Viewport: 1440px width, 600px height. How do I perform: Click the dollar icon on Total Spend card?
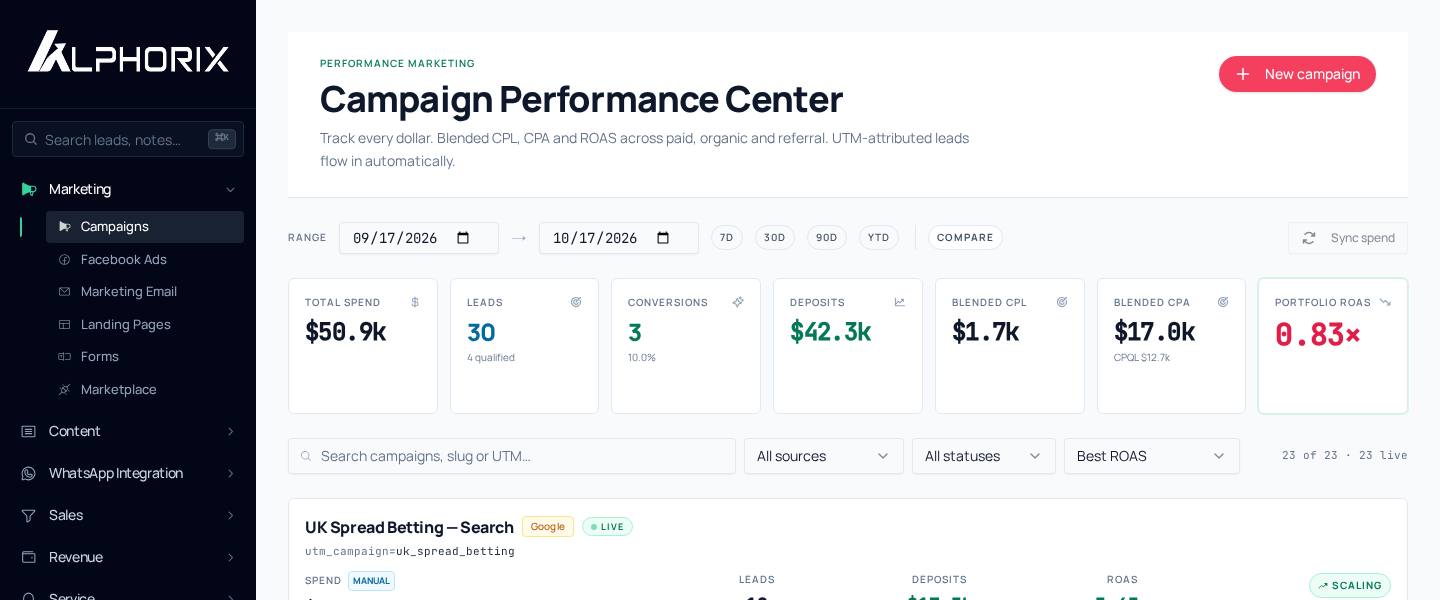(415, 302)
